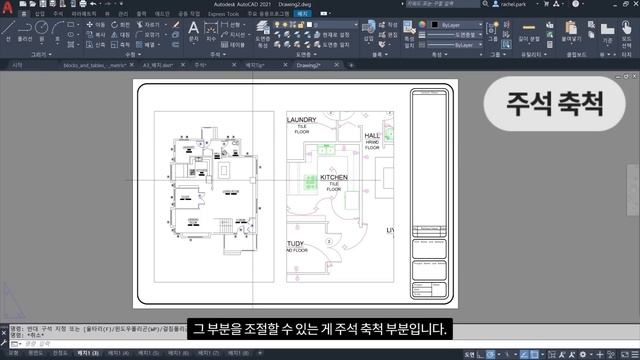
Task: Click the Stretch (신축) tool
Action: tap(96, 44)
